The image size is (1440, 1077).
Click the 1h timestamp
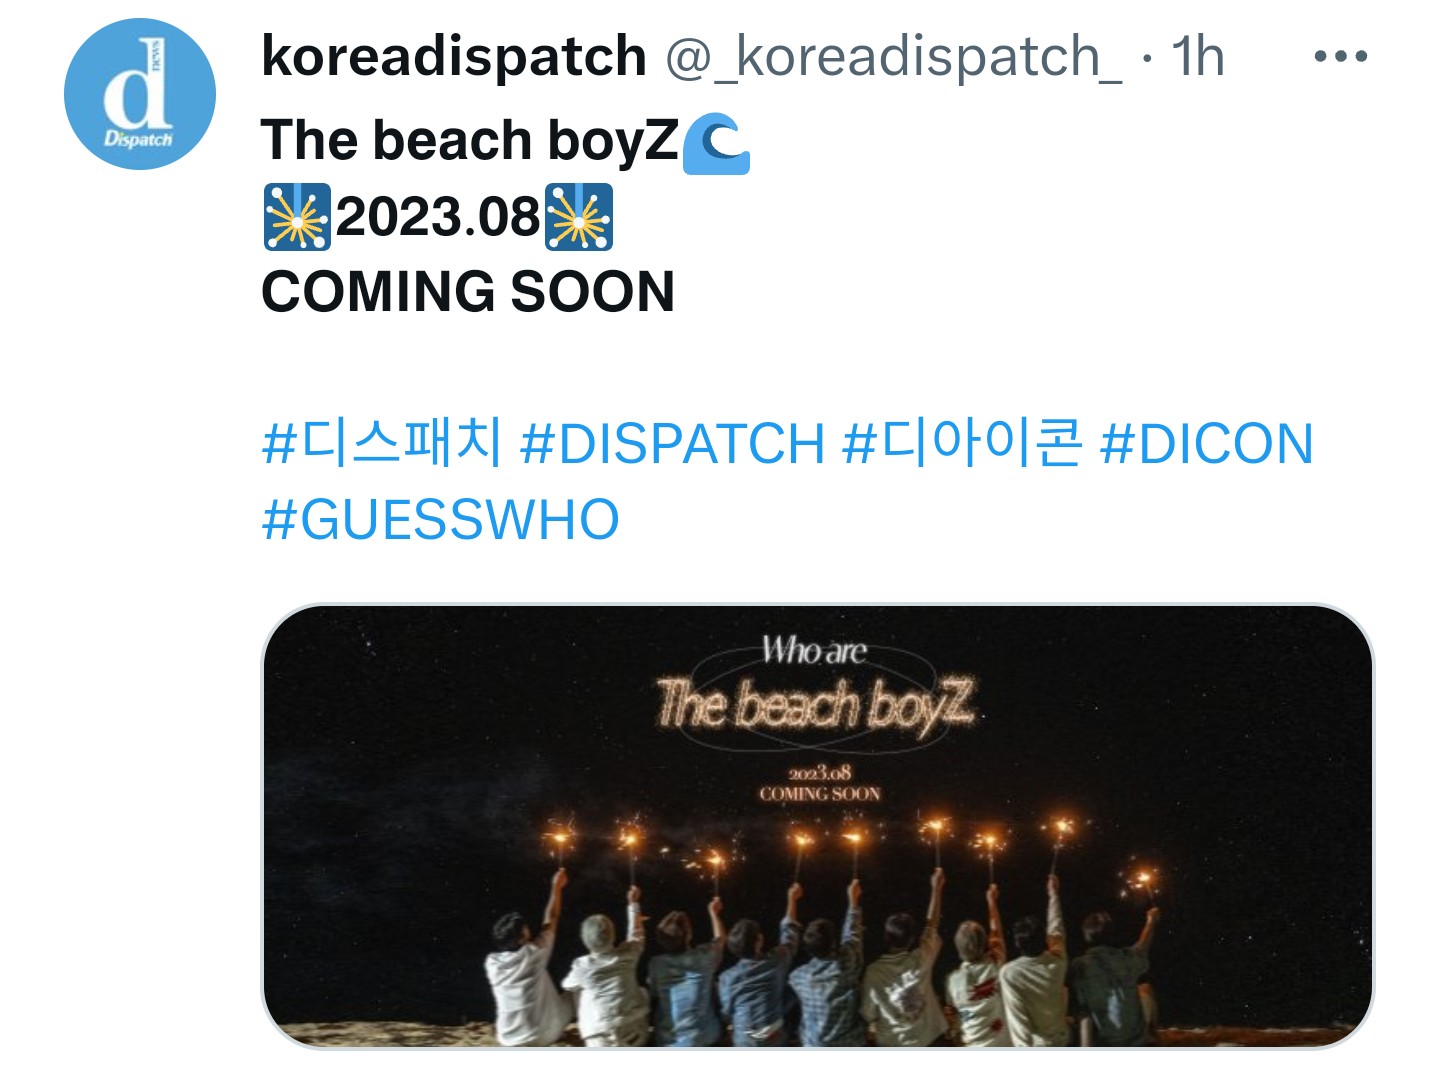(x=1198, y=56)
